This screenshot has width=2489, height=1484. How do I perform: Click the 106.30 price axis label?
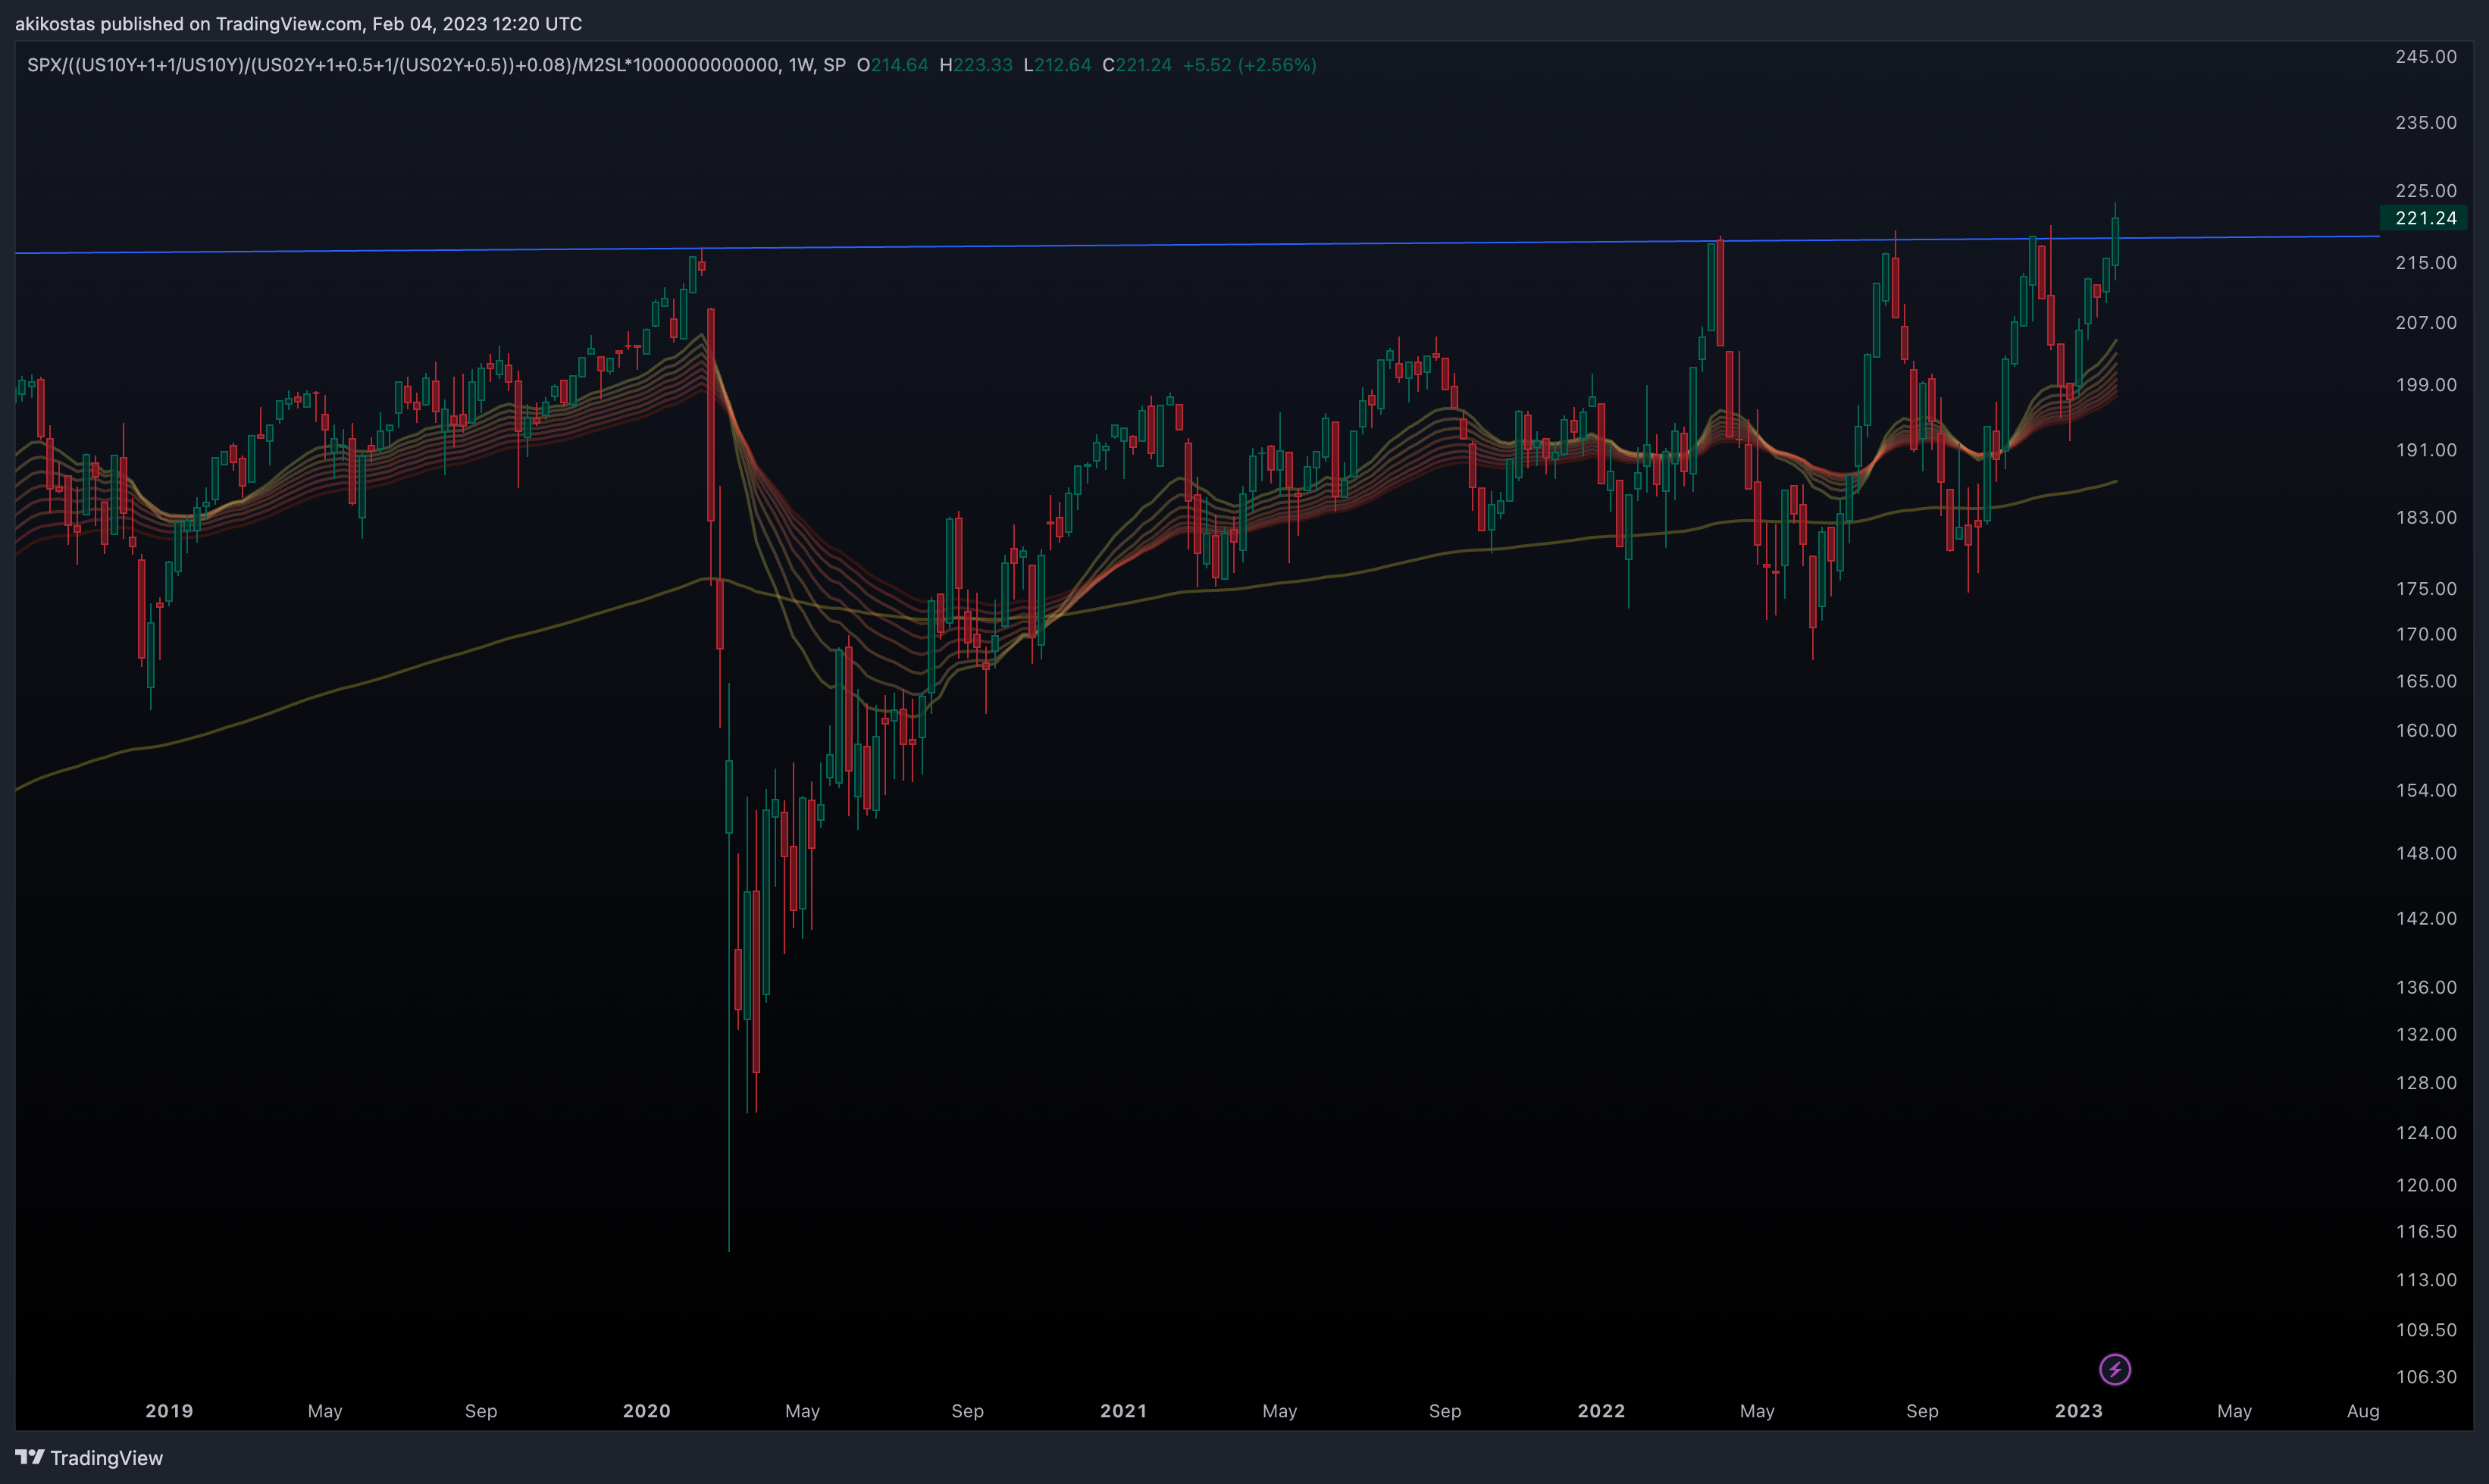click(x=2425, y=1377)
